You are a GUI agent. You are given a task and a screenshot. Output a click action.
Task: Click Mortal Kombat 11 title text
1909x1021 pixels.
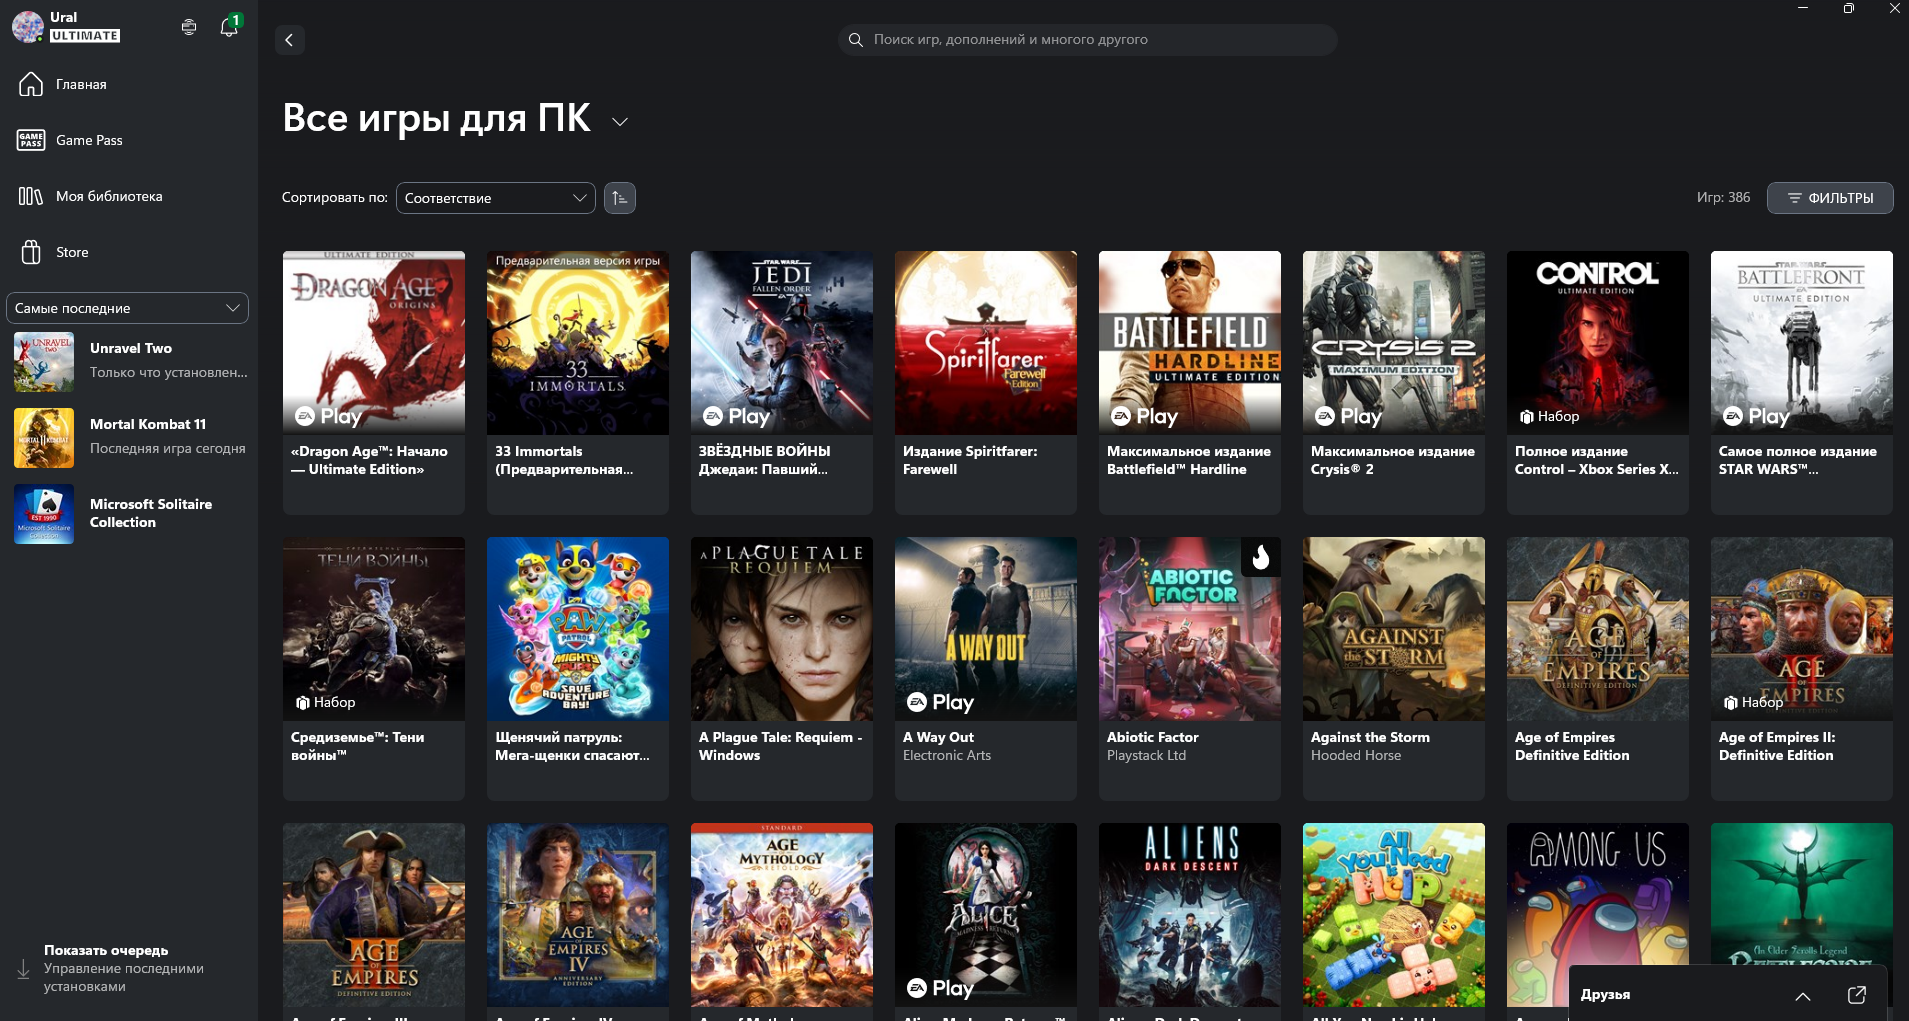pyautogui.click(x=148, y=424)
